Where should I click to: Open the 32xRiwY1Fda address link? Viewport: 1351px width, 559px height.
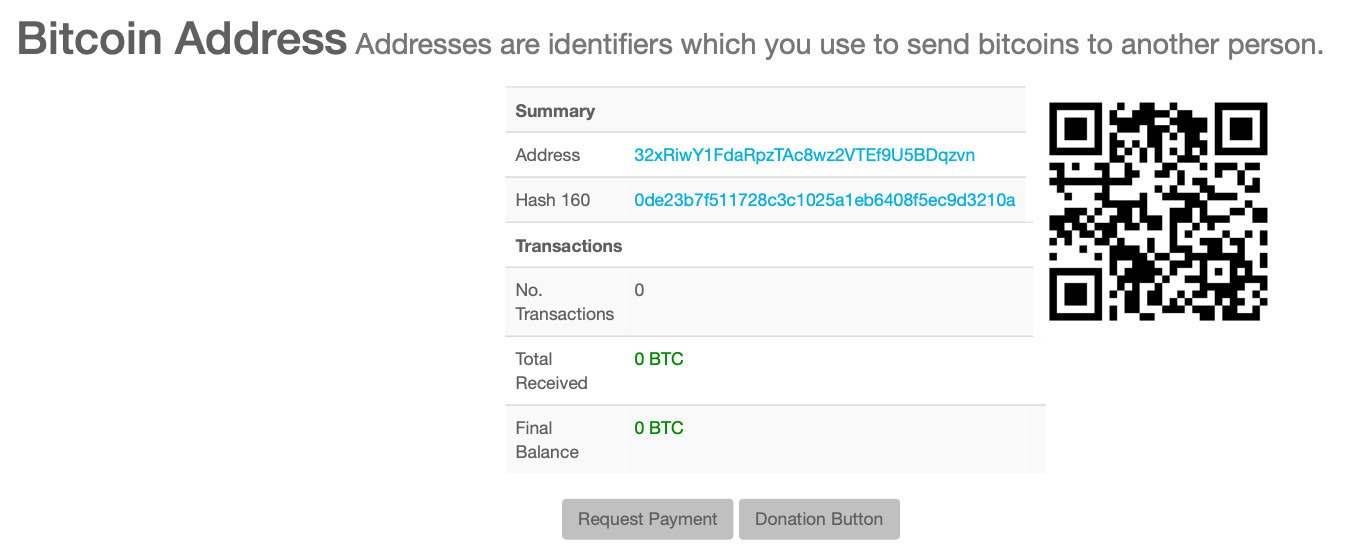pos(804,155)
